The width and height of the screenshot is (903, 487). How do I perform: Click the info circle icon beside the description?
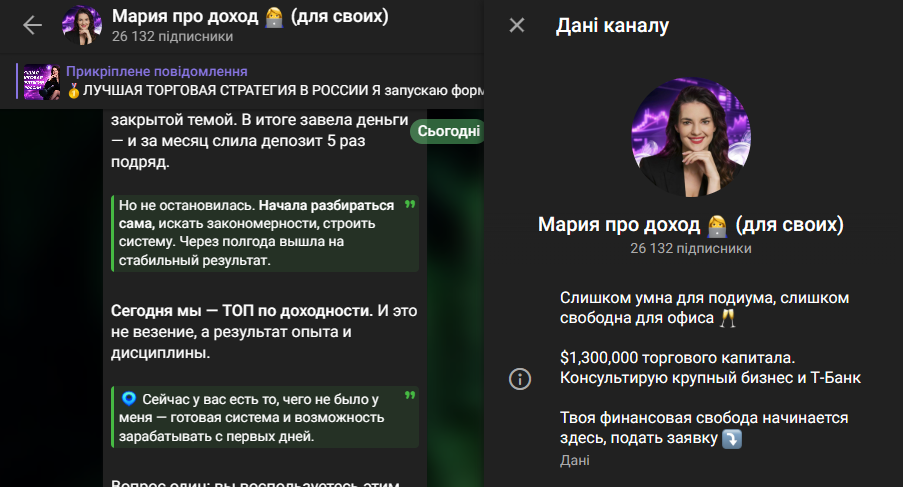point(519,379)
